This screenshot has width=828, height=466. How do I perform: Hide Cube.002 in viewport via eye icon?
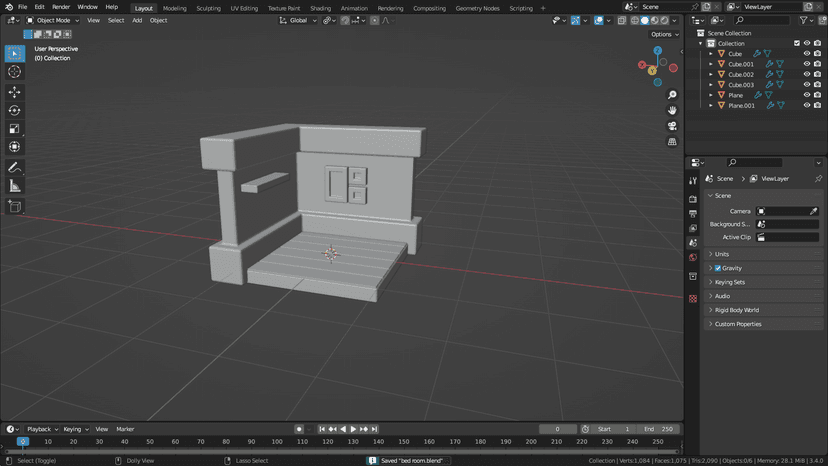coord(806,74)
